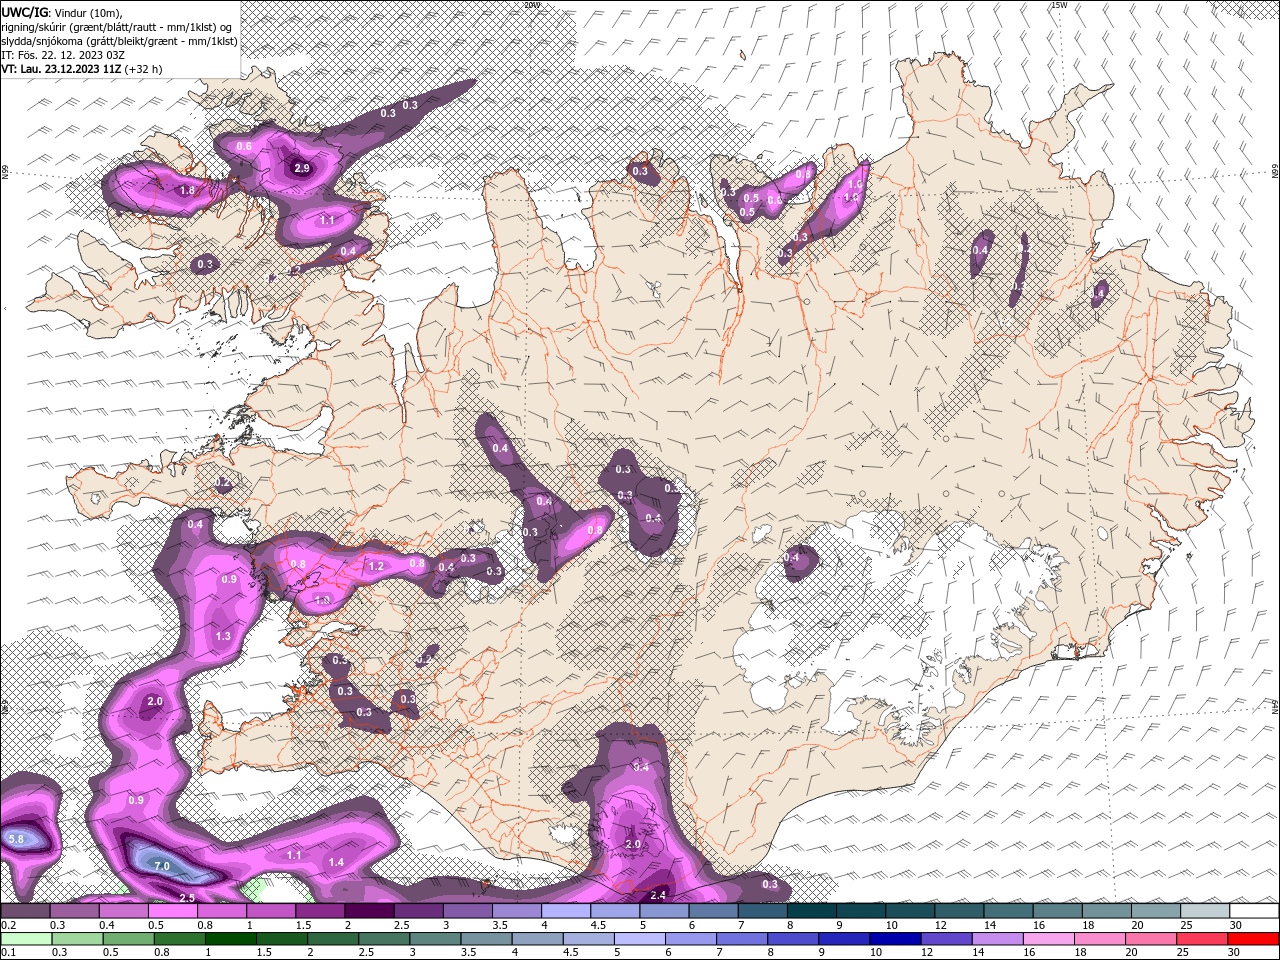Click the '15W' longitude label
The height and width of the screenshot is (960, 1280).
[1059, 4]
